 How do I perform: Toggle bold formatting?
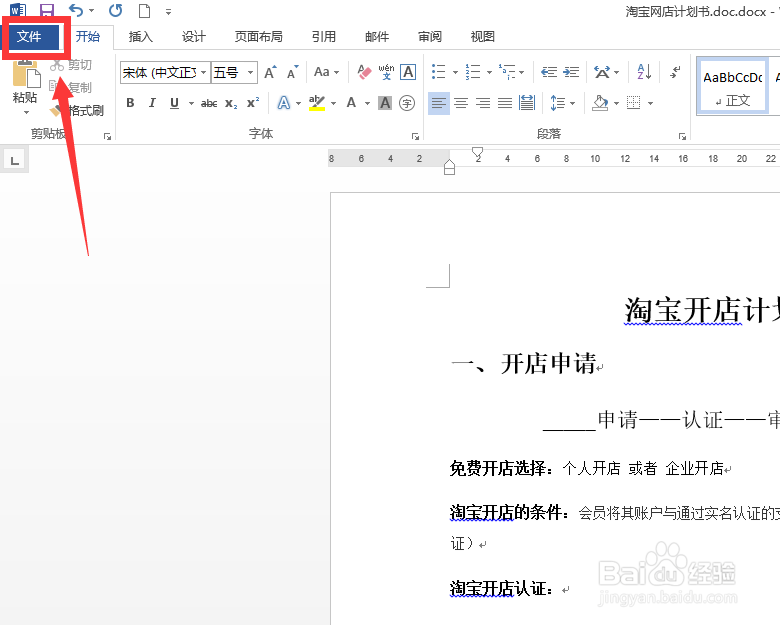pos(130,103)
